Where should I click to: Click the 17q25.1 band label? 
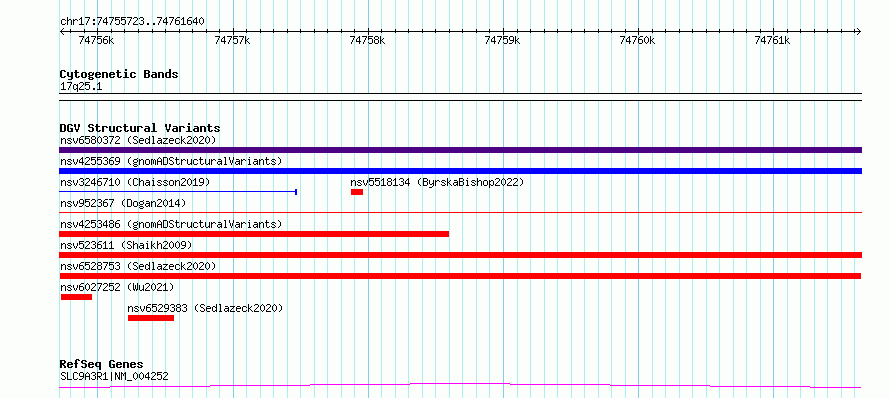click(x=81, y=87)
